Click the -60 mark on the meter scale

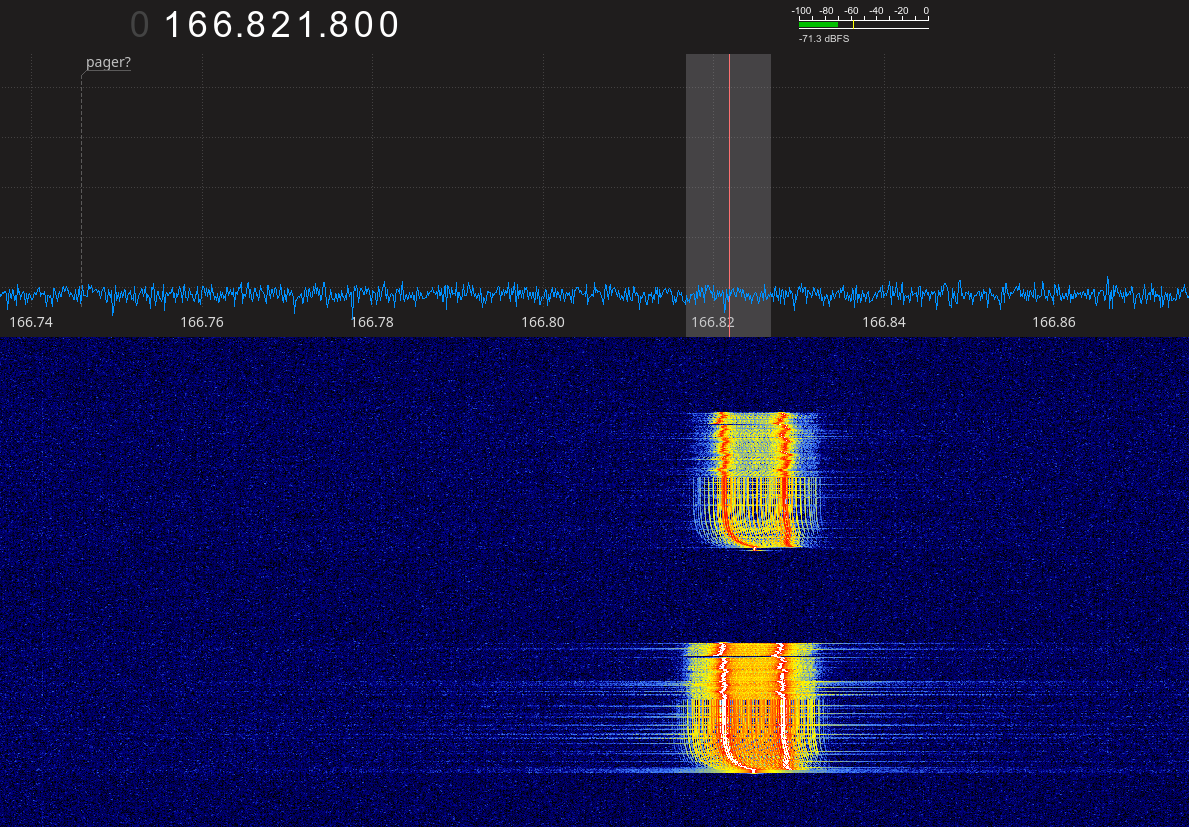click(851, 11)
